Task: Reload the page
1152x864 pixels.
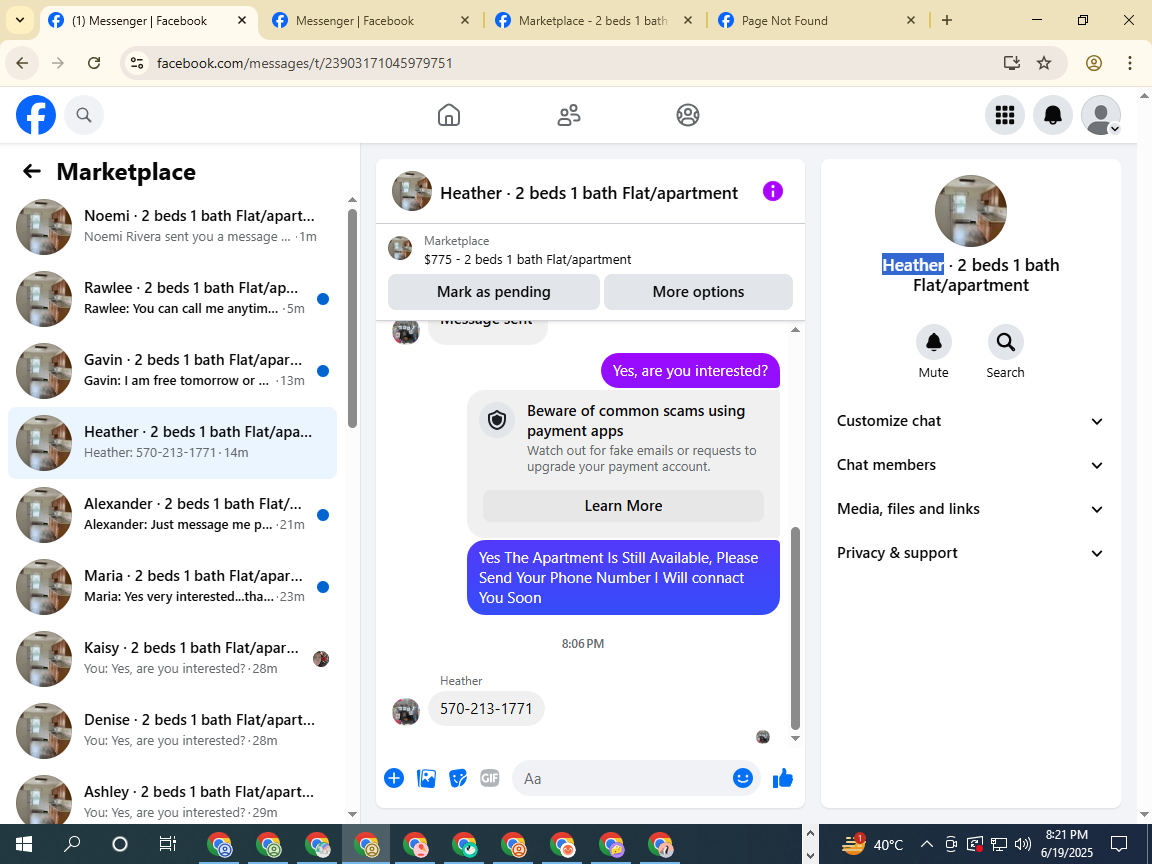Action: tap(94, 63)
